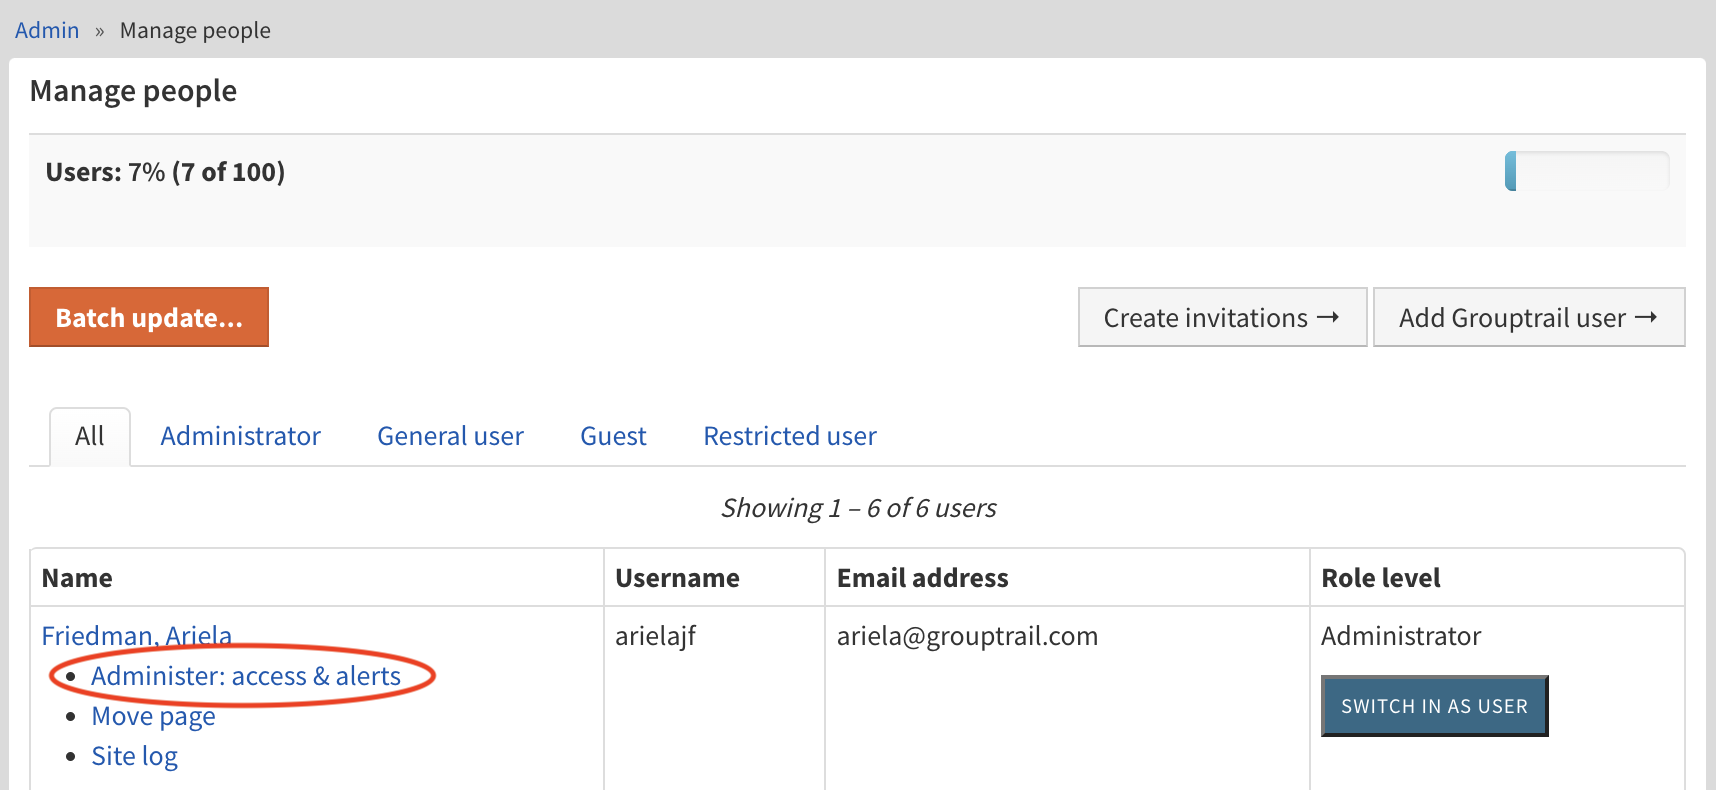Open the Site log link

point(134,757)
